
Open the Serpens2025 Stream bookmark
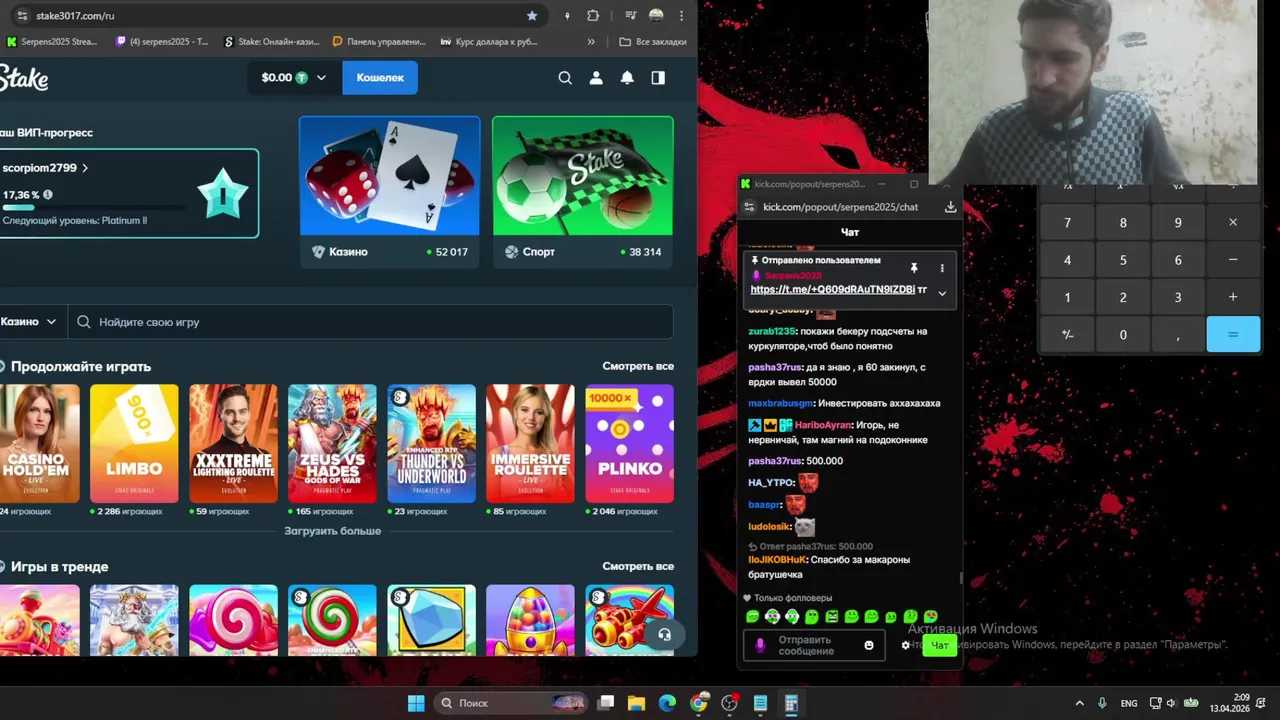pyautogui.click(x=52, y=42)
